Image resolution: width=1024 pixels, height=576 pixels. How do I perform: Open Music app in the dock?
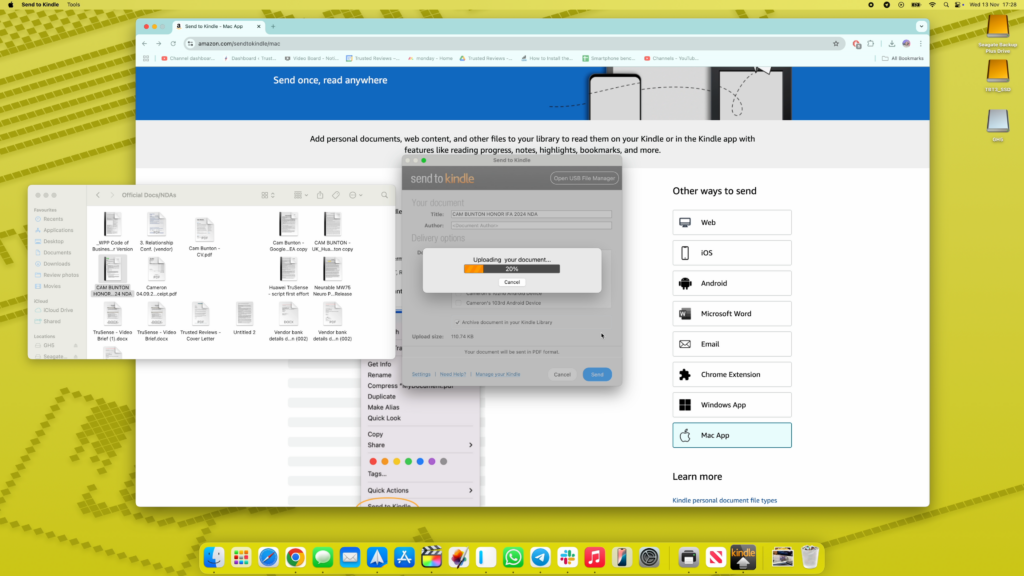[x=594, y=557]
